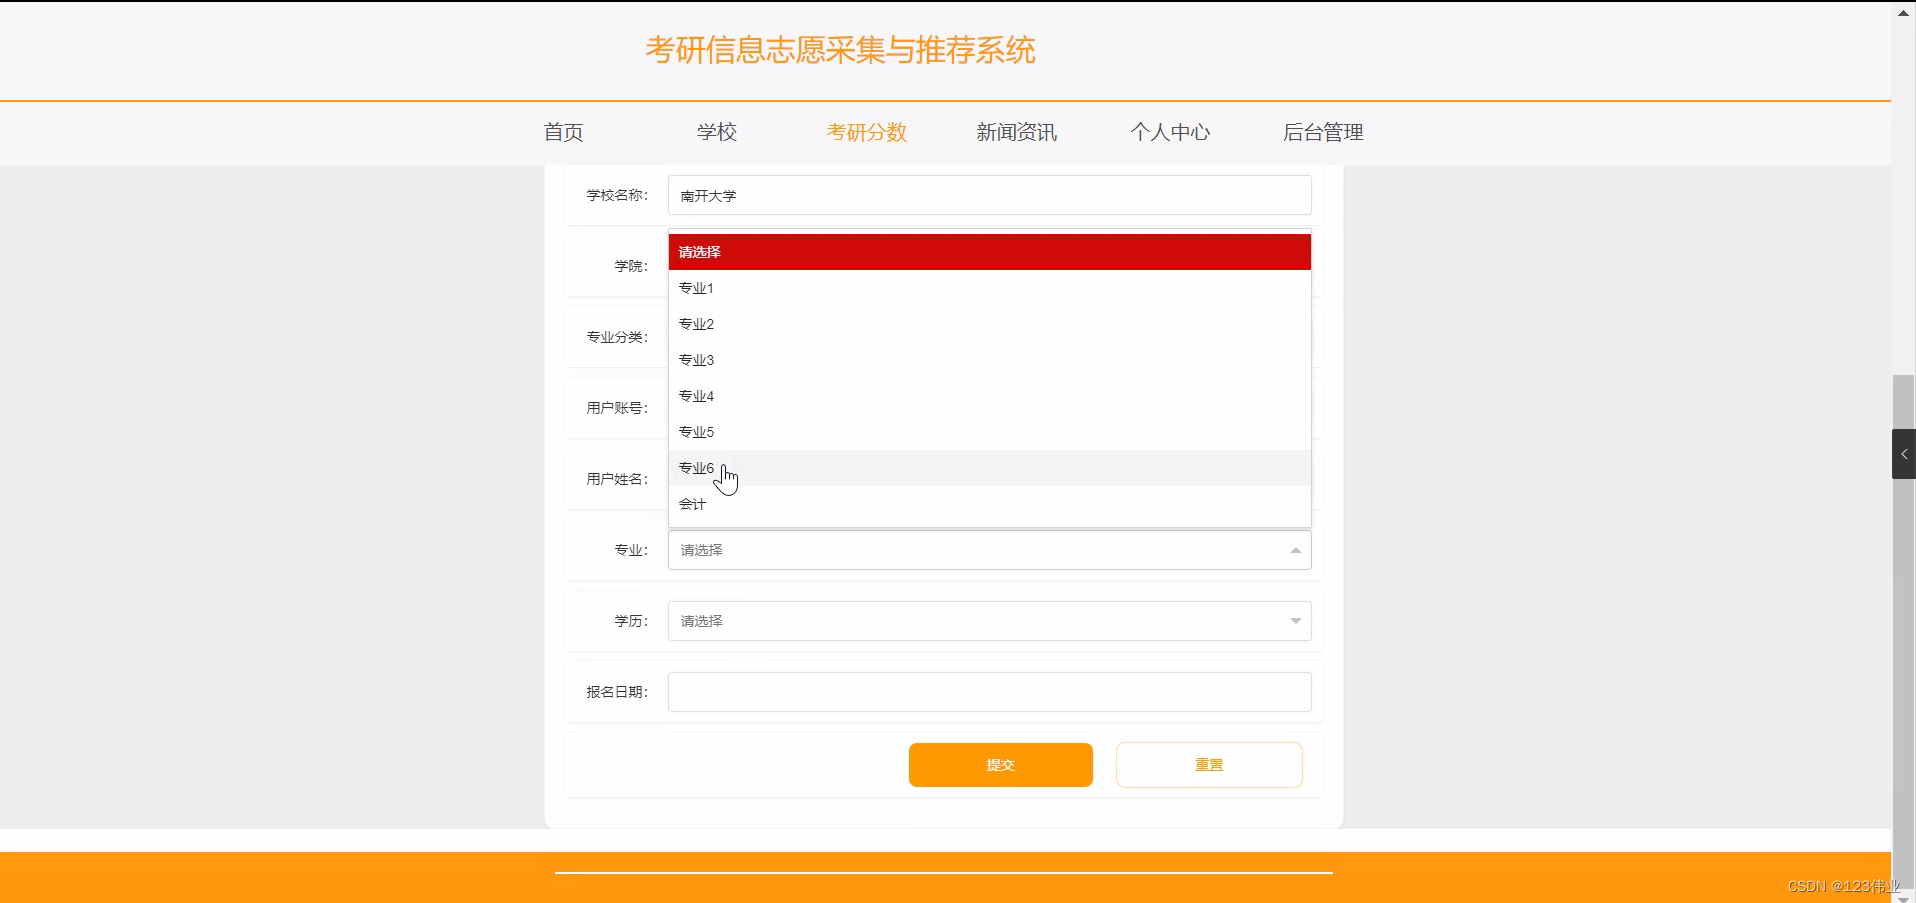Image resolution: width=1916 pixels, height=903 pixels.
Task: Click the 考研信息志愿采集与推荐系统 site title
Action: click(840, 50)
